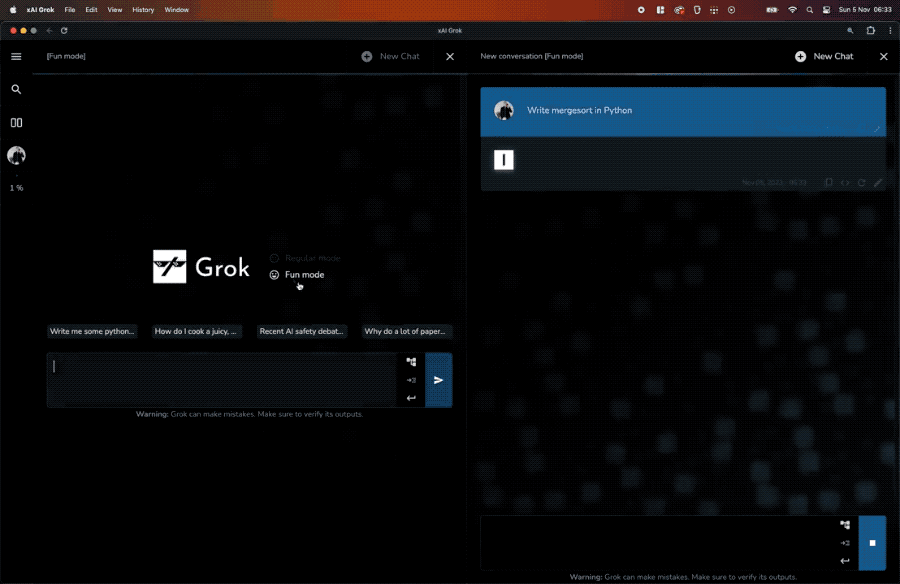
Task: Click the split-view panels icon in the sidebar
Action: pyautogui.click(x=16, y=122)
